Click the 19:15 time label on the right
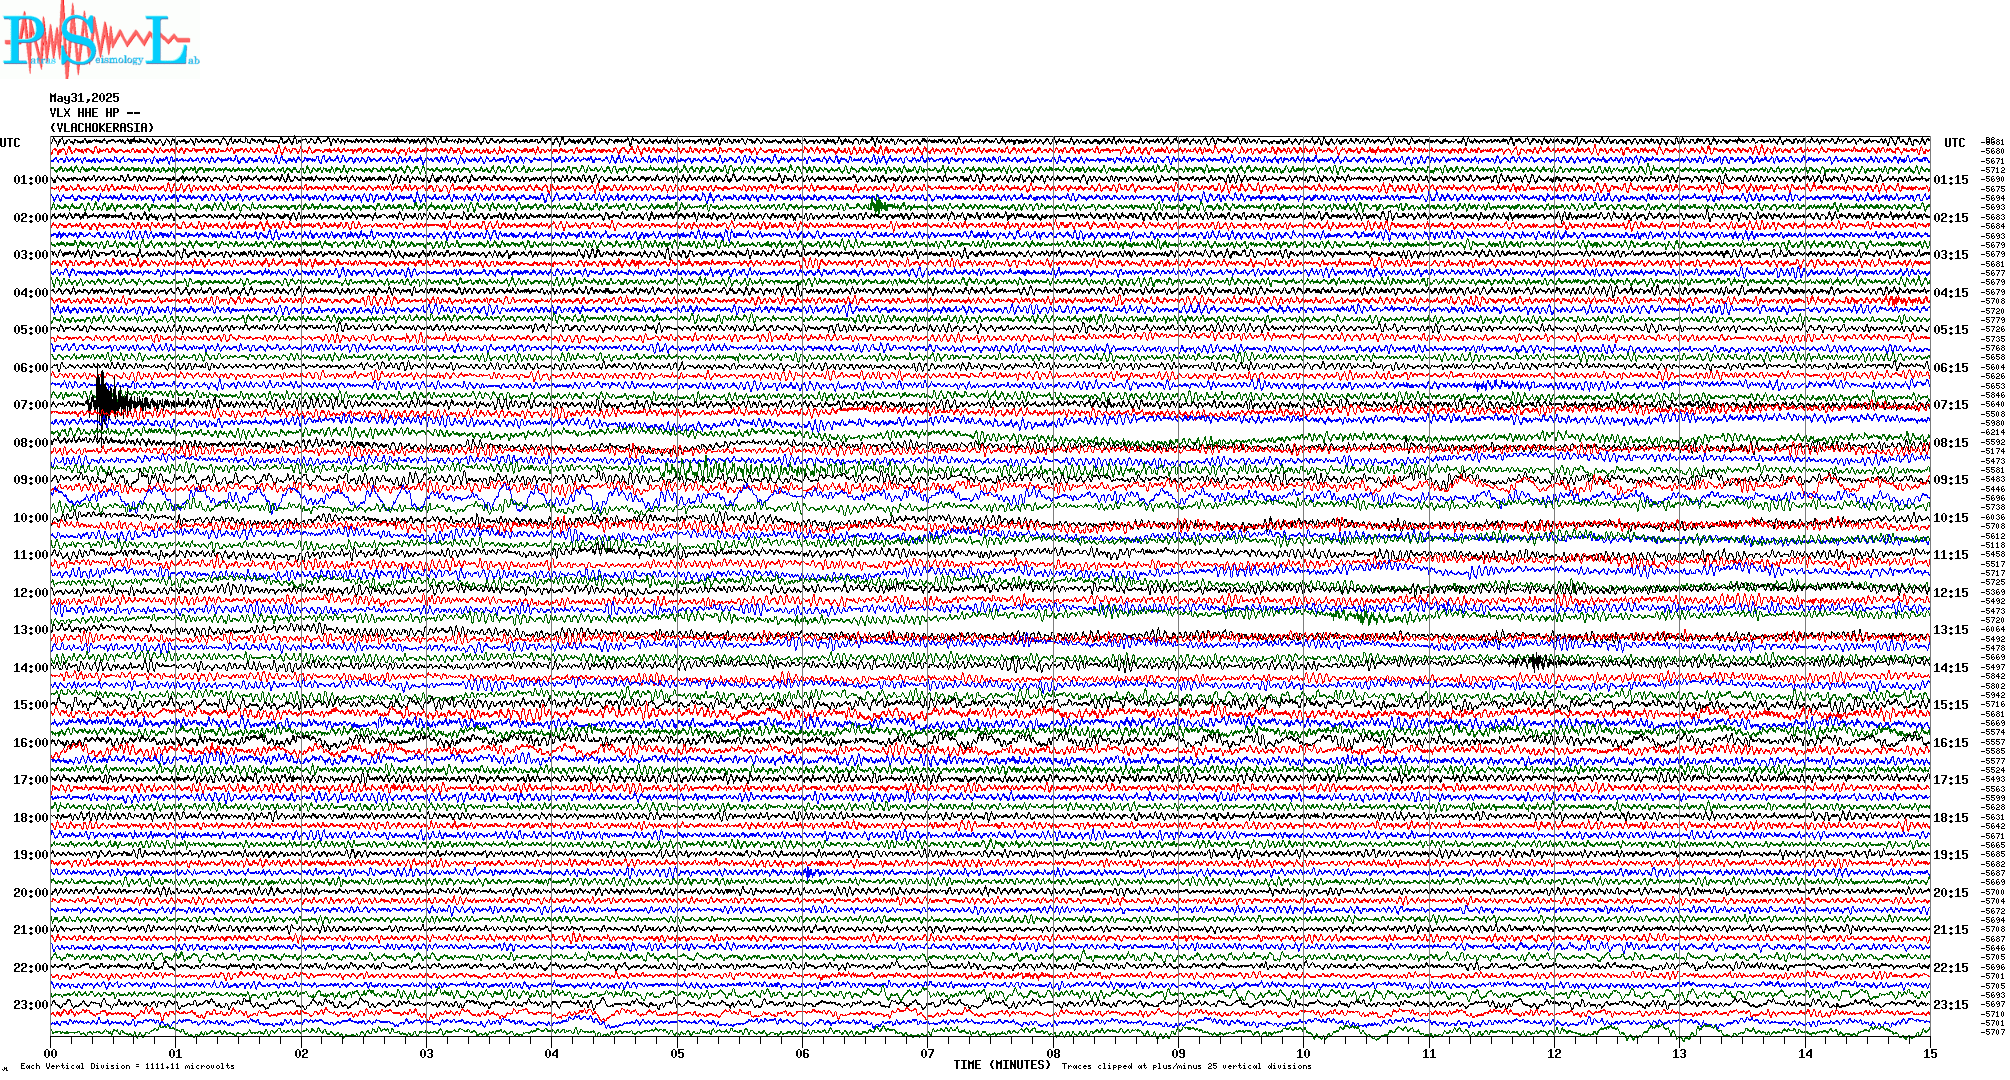The image size is (2010, 1080). pyautogui.click(x=1951, y=855)
